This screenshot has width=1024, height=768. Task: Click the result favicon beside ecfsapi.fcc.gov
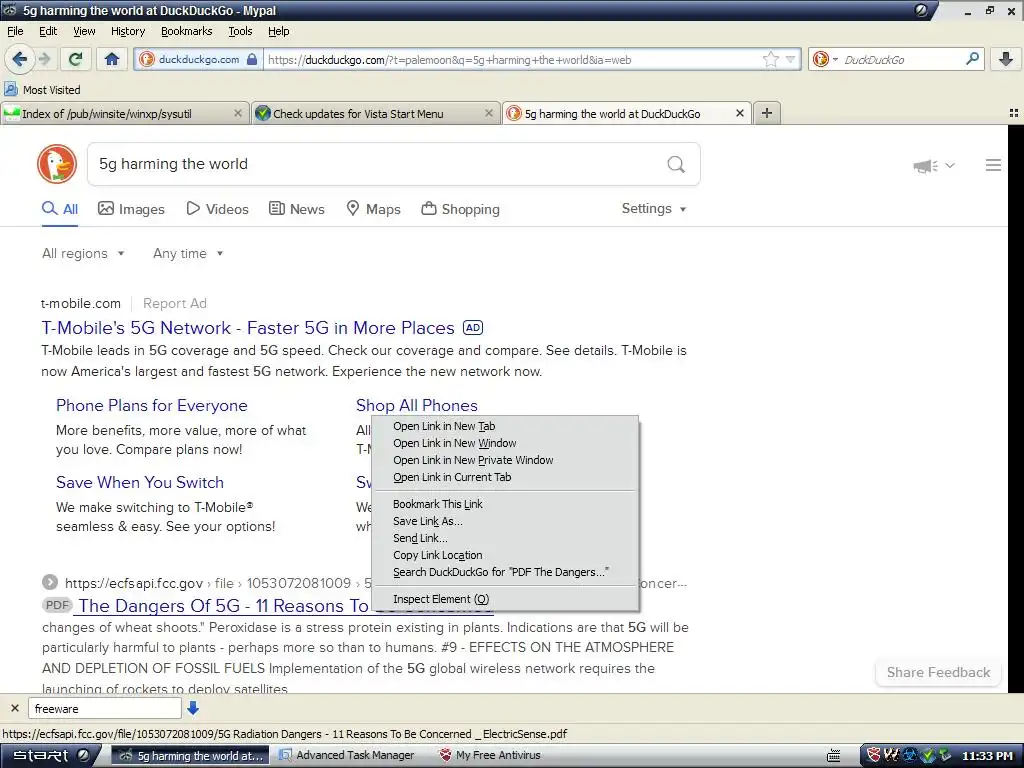click(x=50, y=582)
